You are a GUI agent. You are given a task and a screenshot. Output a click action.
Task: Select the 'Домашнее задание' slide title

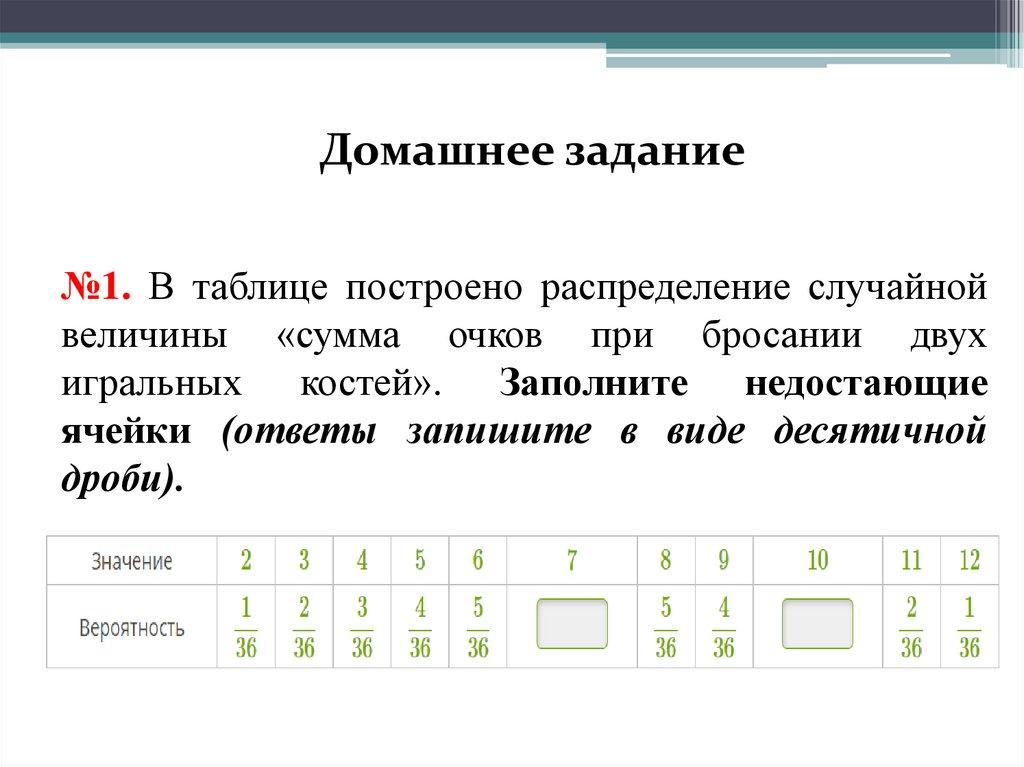[x=532, y=152]
